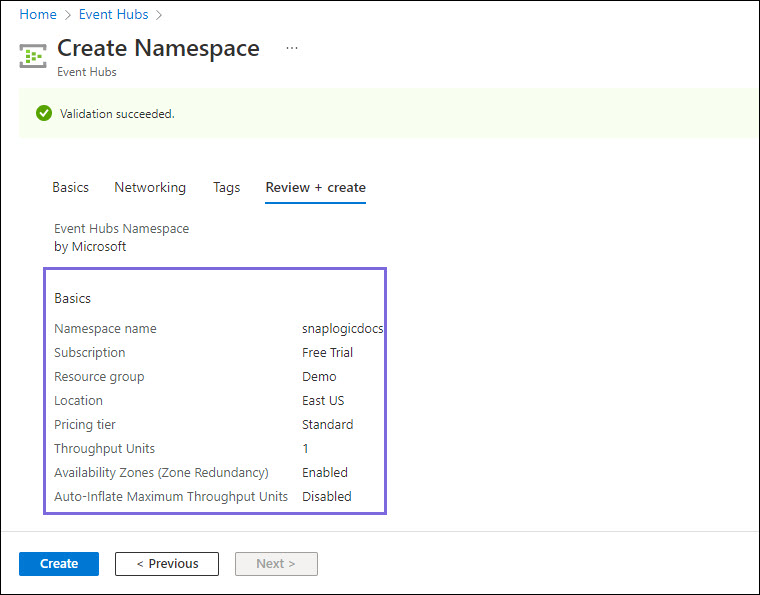Click 'Auto-Inflate Maximum Throughput Units' label
The width and height of the screenshot is (760, 595).
[171, 497]
